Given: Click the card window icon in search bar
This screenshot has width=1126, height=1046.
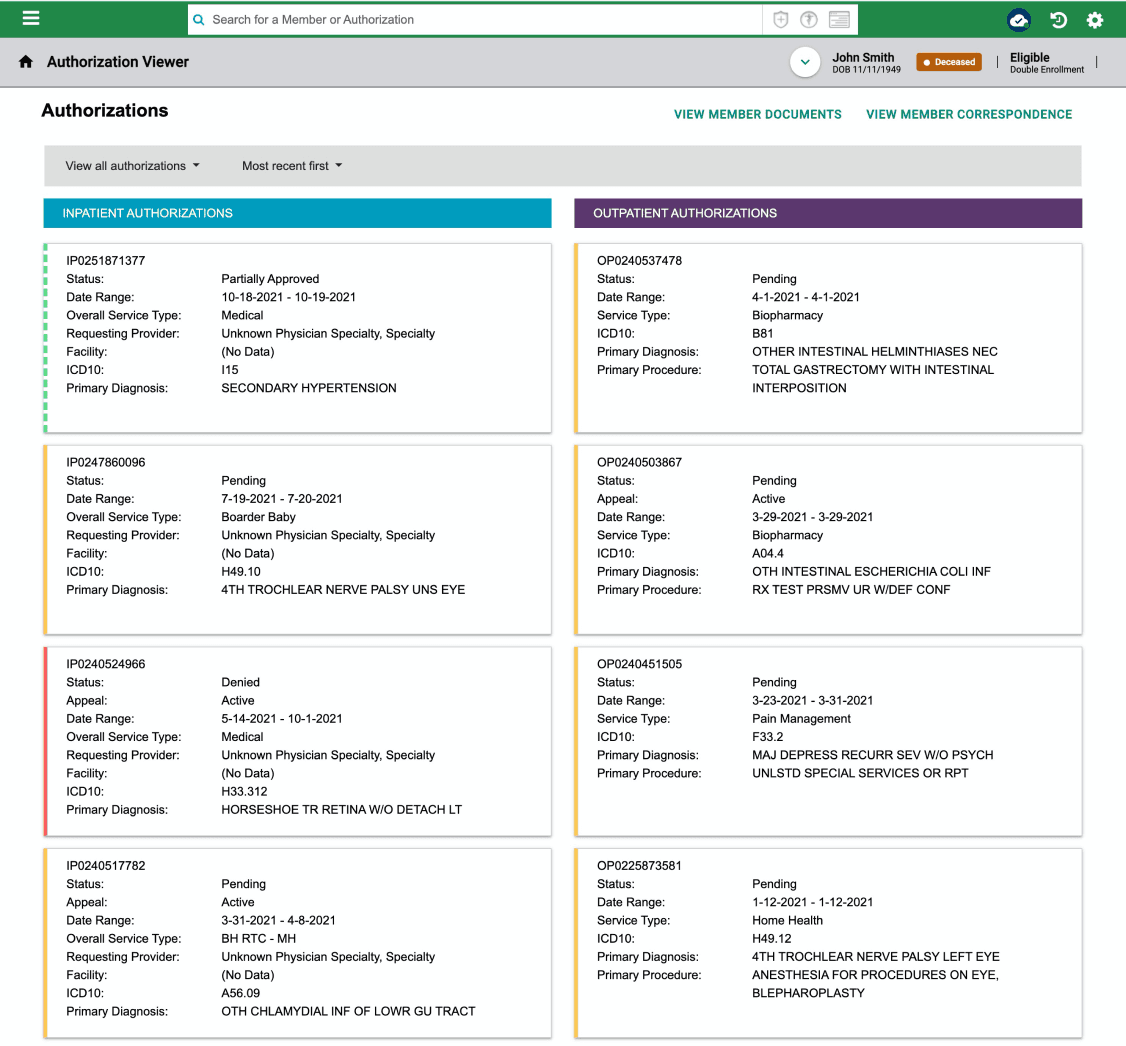Looking at the screenshot, I should click(x=839, y=20).
